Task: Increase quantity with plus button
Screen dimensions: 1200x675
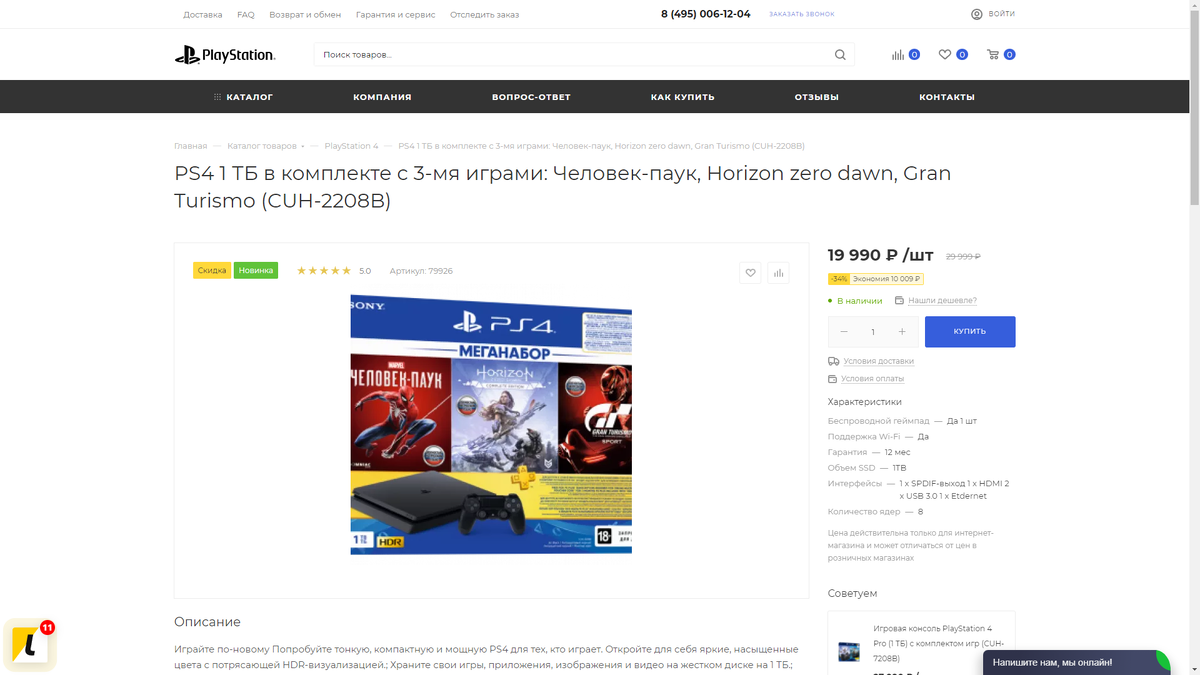Action: pos(902,332)
